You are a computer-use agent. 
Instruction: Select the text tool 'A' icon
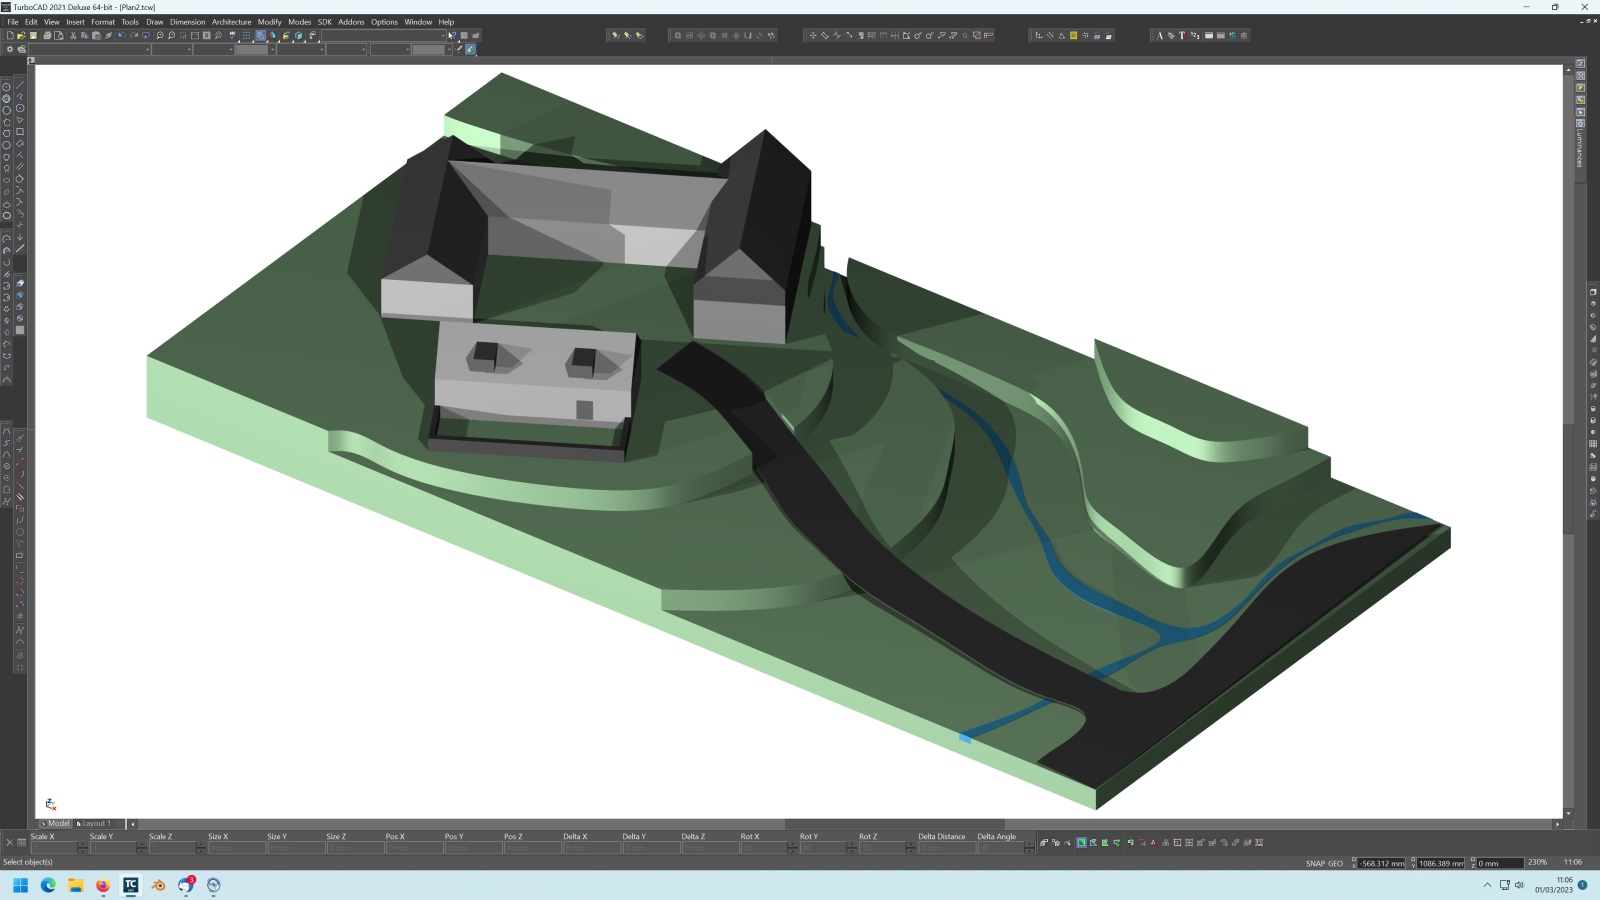[x=1159, y=36]
